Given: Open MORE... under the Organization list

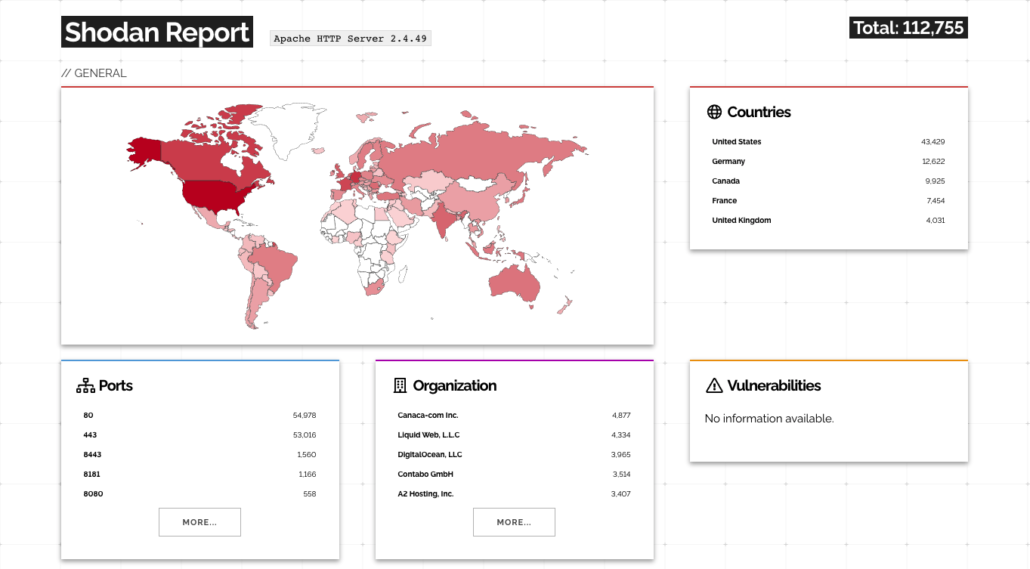Looking at the screenshot, I should click(514, 522).
